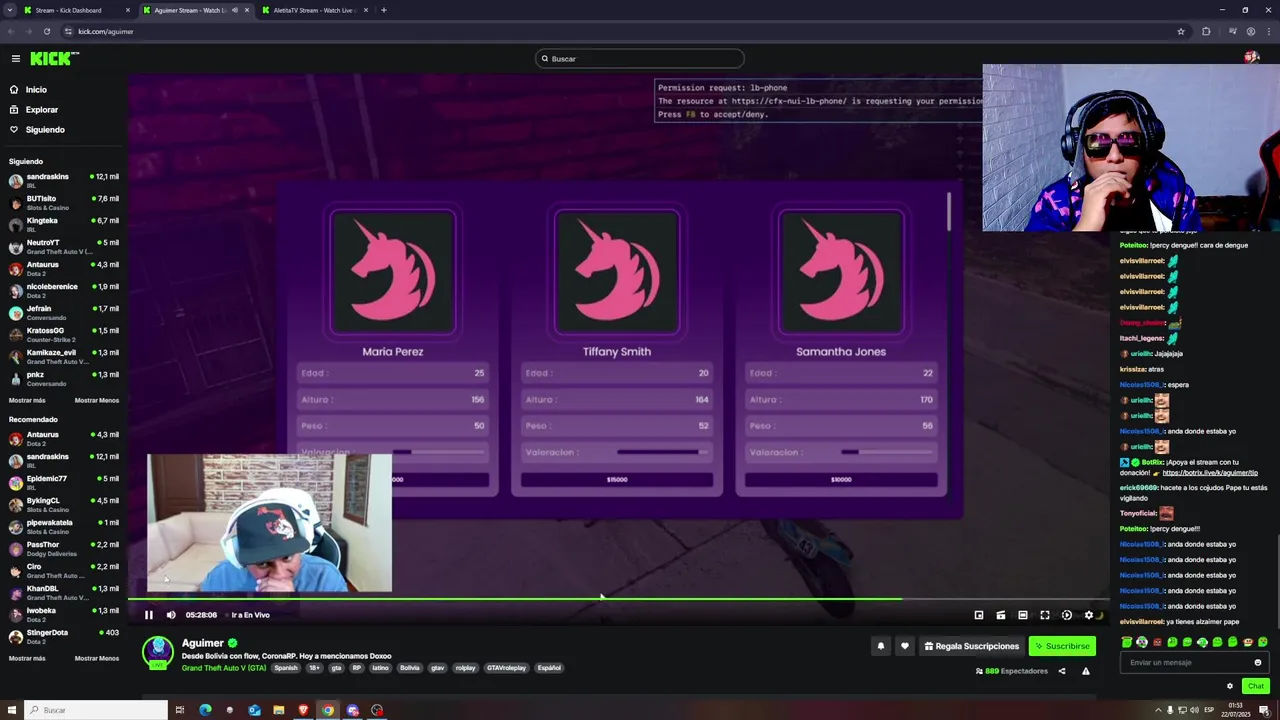This screenshot has width=1280, height=720.
Task: Expand Siguiendo list with Mostrar más
Action: click(27, 400)
